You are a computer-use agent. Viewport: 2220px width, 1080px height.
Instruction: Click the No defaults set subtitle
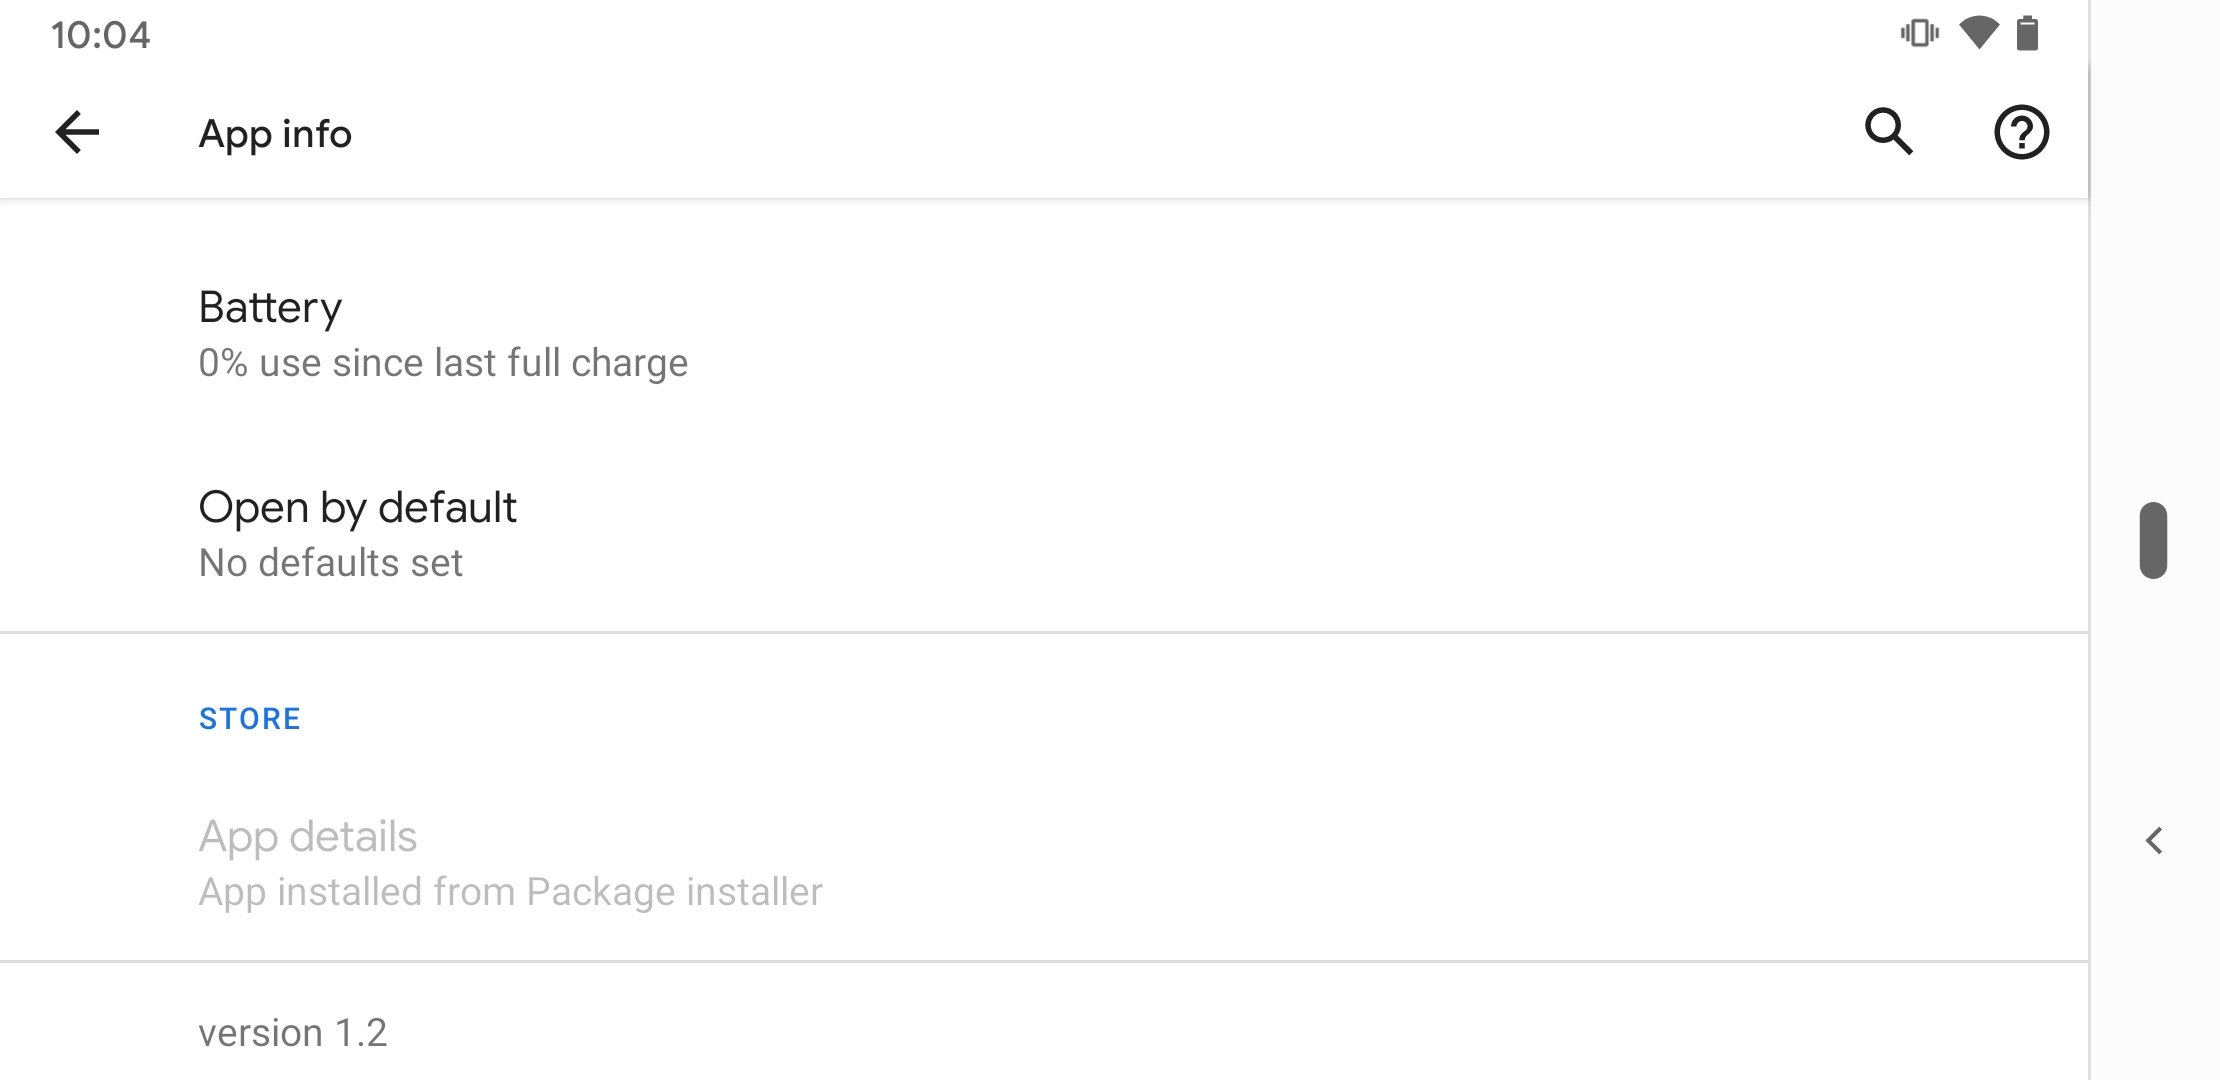331,563
